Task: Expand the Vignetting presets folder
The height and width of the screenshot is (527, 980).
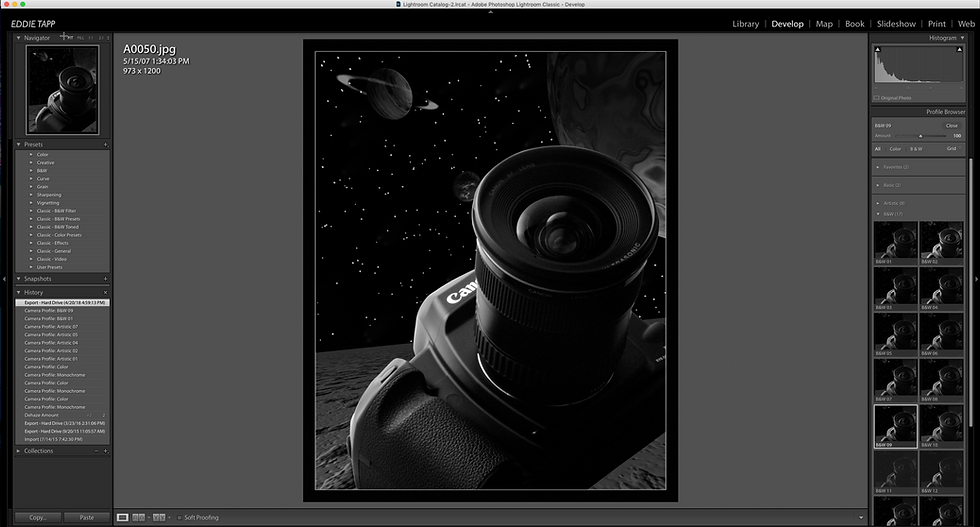Action: click(x=31, y=203)
